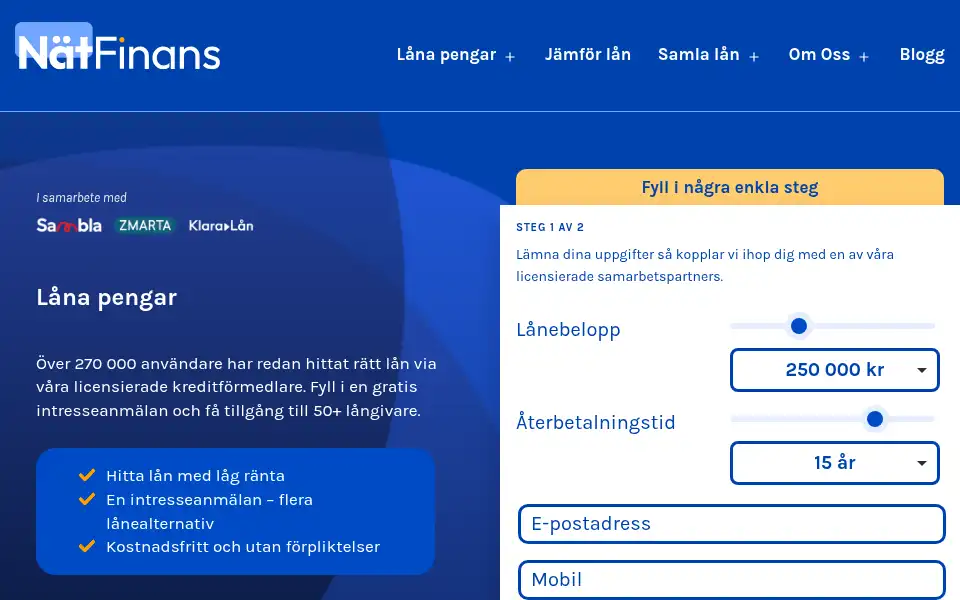Click the I samarbete med text
The width and height of the screenshot is (960, 600).
tap(81, 198)
